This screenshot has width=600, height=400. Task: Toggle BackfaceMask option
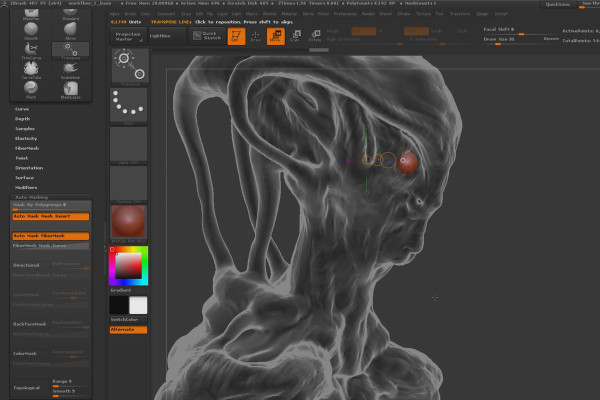point(29,324)
